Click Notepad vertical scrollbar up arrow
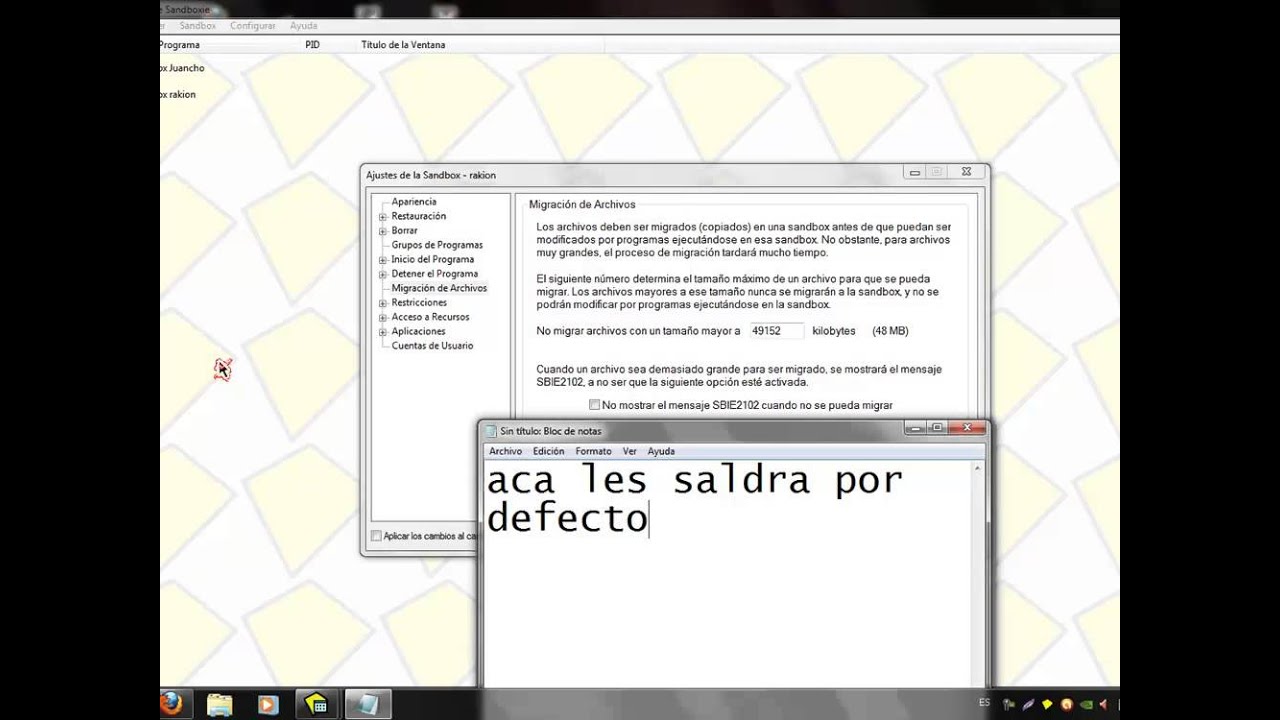This screenshot has height=720, width=1280. click(x=978, y=469)
